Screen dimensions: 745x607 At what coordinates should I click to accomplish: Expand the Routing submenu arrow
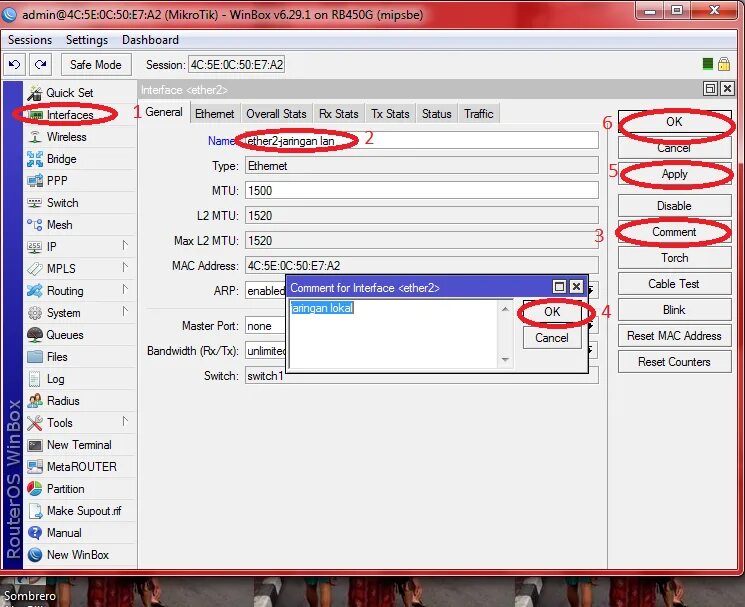coord(124,289)
